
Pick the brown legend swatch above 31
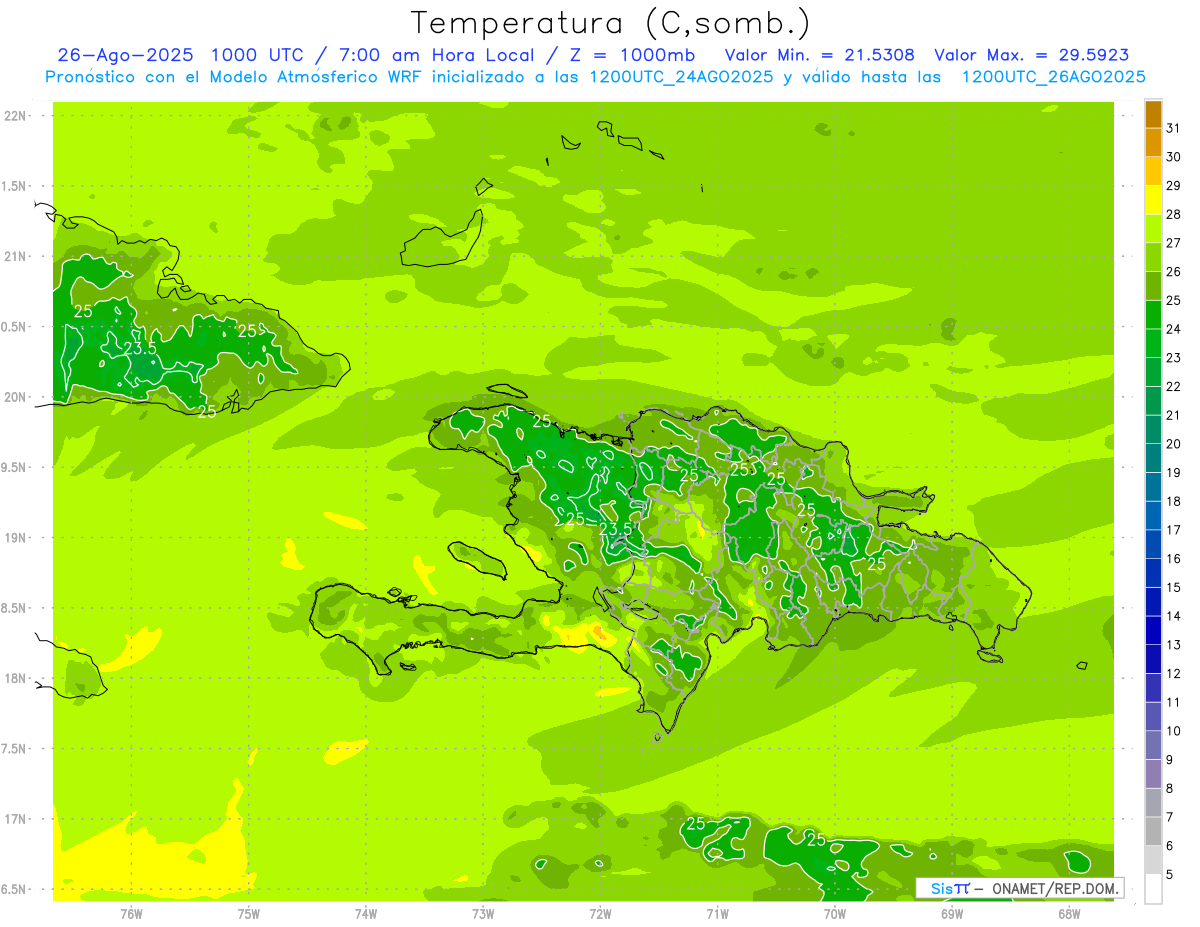pos(1153,114)
